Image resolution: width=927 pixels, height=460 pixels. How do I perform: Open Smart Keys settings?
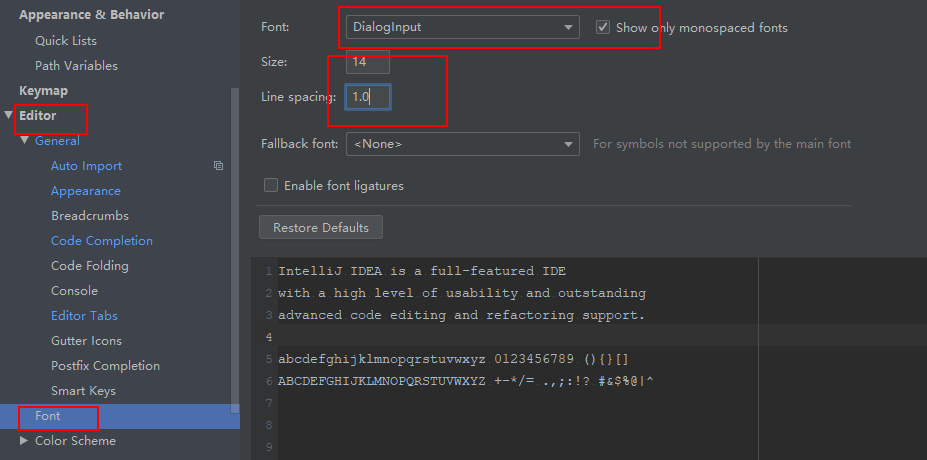tap(83, 391)
